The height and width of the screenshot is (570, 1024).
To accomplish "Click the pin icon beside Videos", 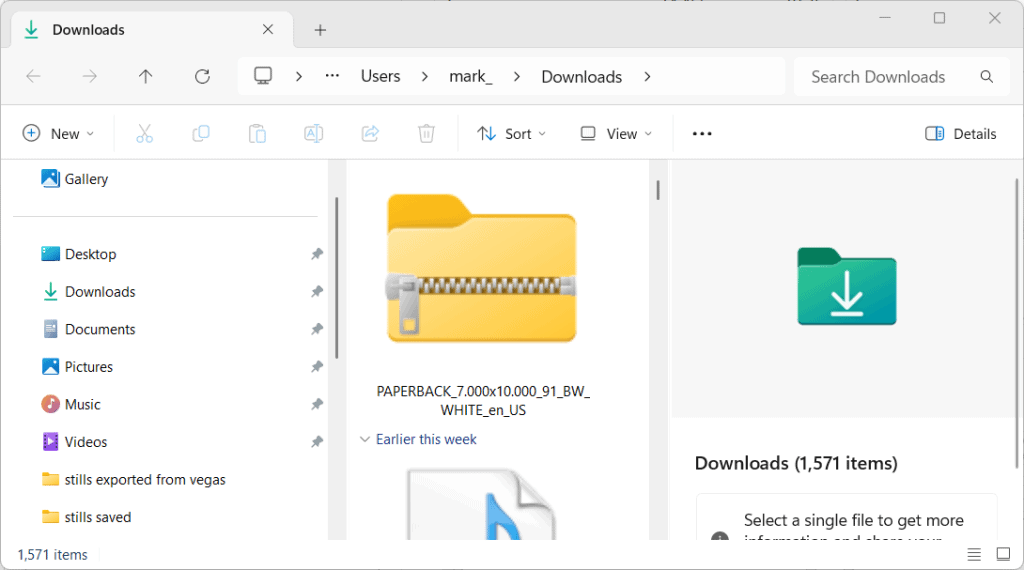I will (x=317, y=442).
